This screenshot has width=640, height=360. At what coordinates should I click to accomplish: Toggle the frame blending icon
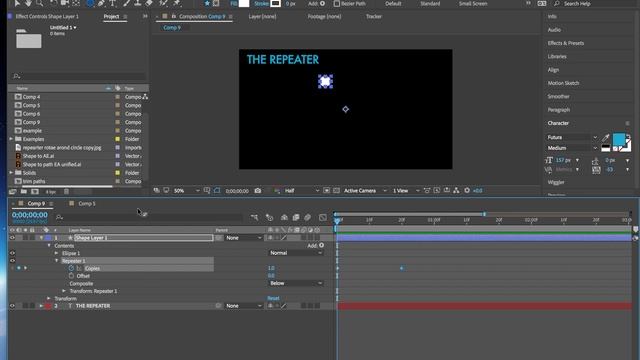(x=296, y=218)
